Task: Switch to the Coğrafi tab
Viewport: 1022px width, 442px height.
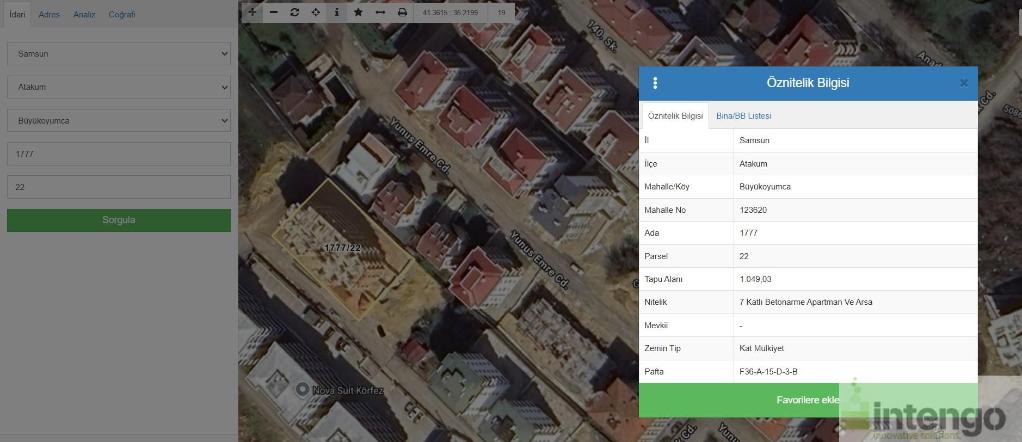Action: tap(122, 14)
